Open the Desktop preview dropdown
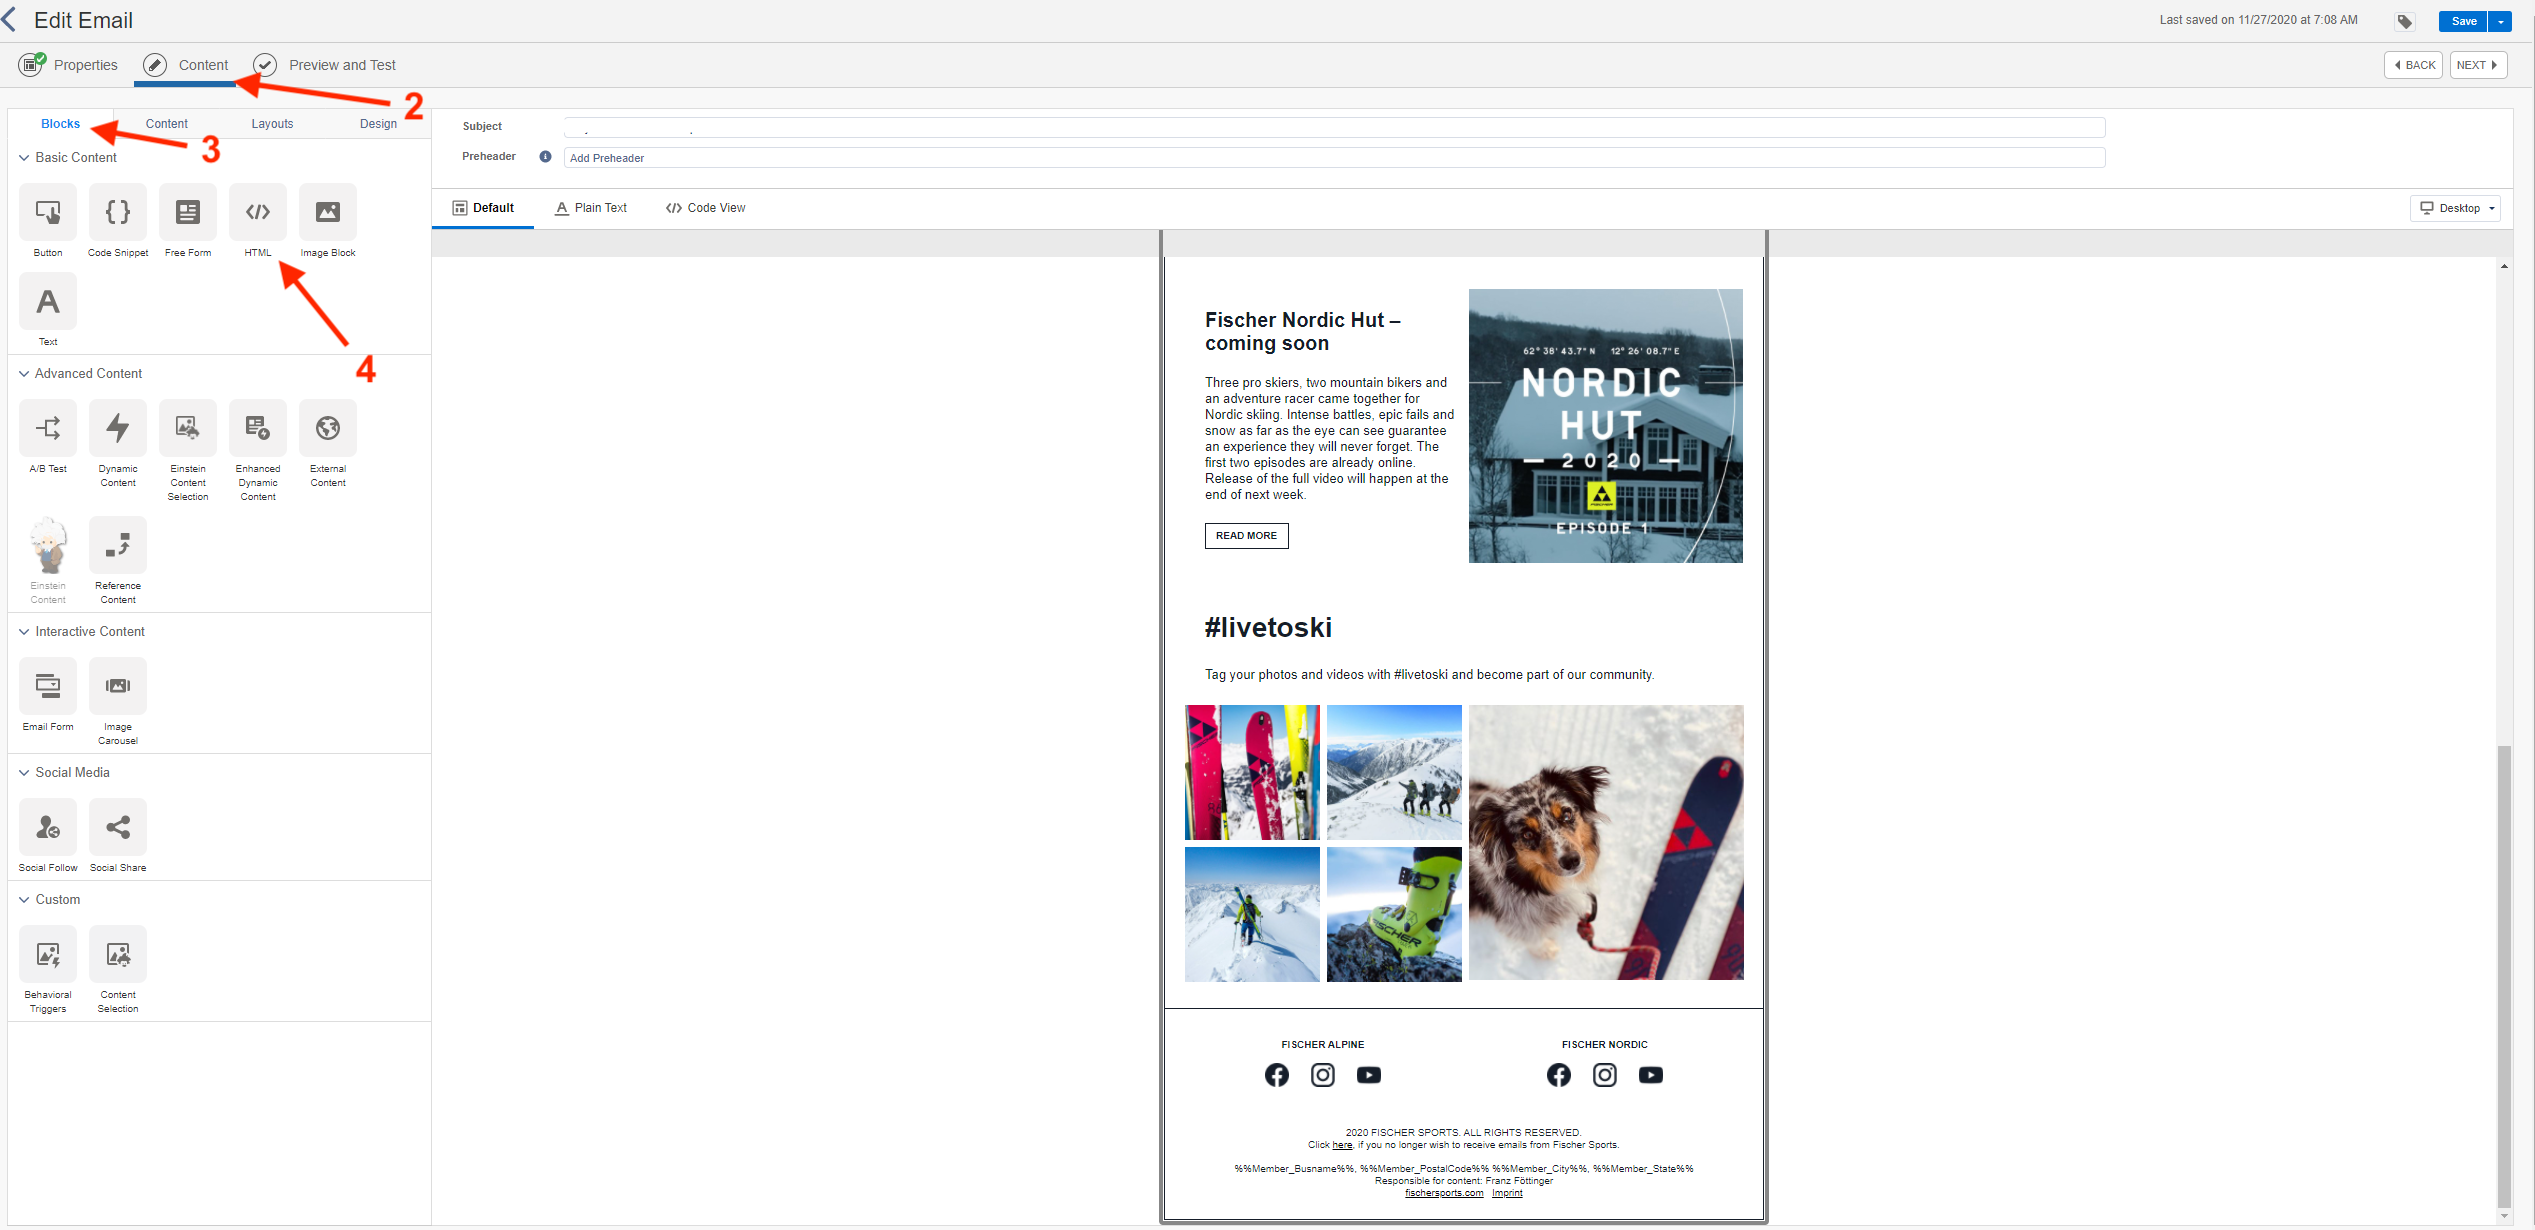Viewport: 2535px width, 1230px height. pyautogui.click(x=2457, y=208)
